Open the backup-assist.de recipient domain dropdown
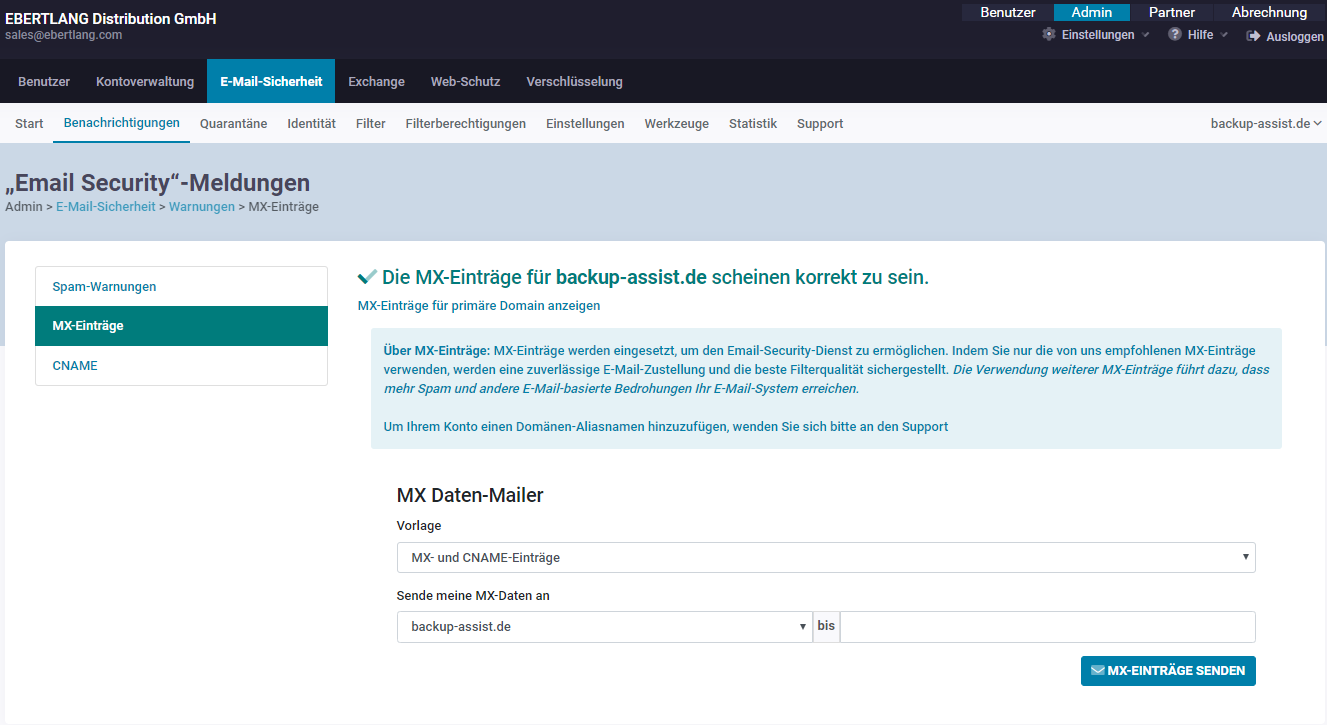The height and width of the screenshot is (725, 1327). [x=604, y=627]
